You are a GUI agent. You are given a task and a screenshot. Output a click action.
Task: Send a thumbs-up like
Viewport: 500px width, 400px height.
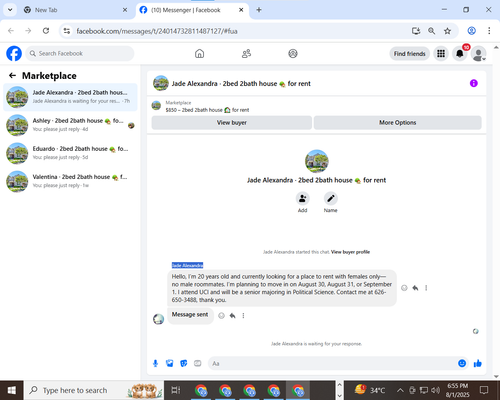click(x=478, y=363)
